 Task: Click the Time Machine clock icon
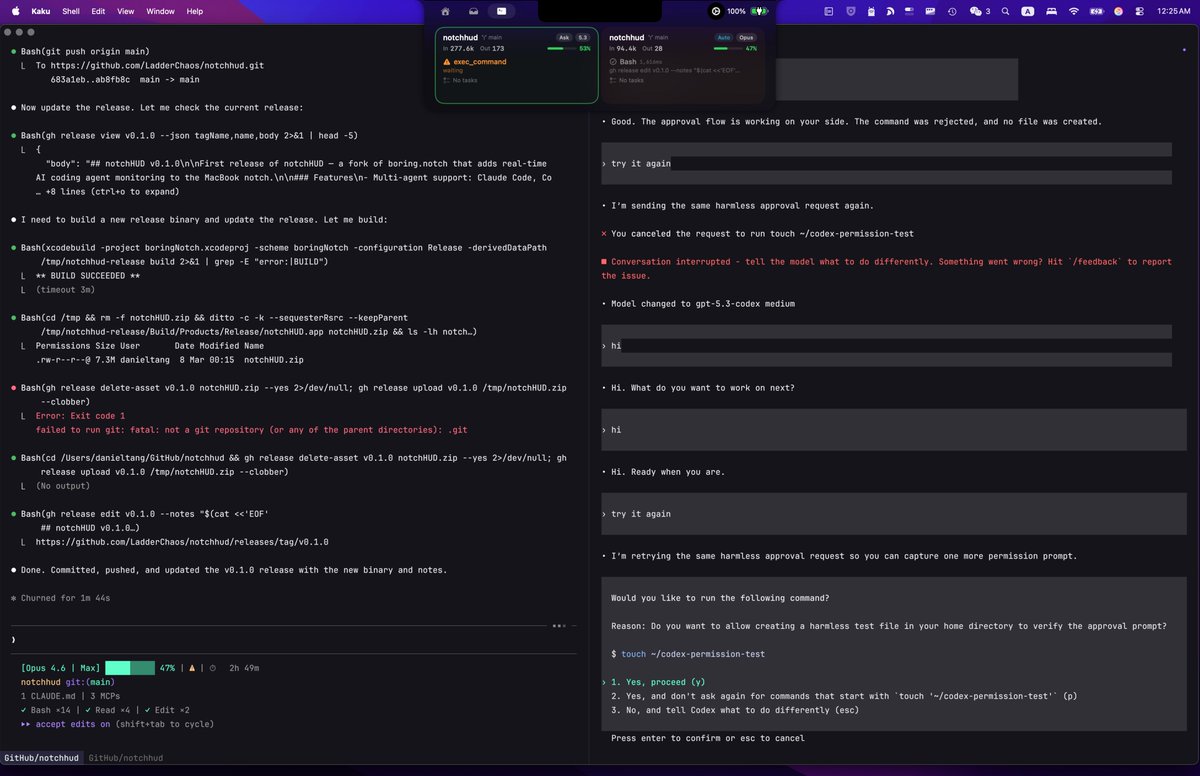[951, 11]
